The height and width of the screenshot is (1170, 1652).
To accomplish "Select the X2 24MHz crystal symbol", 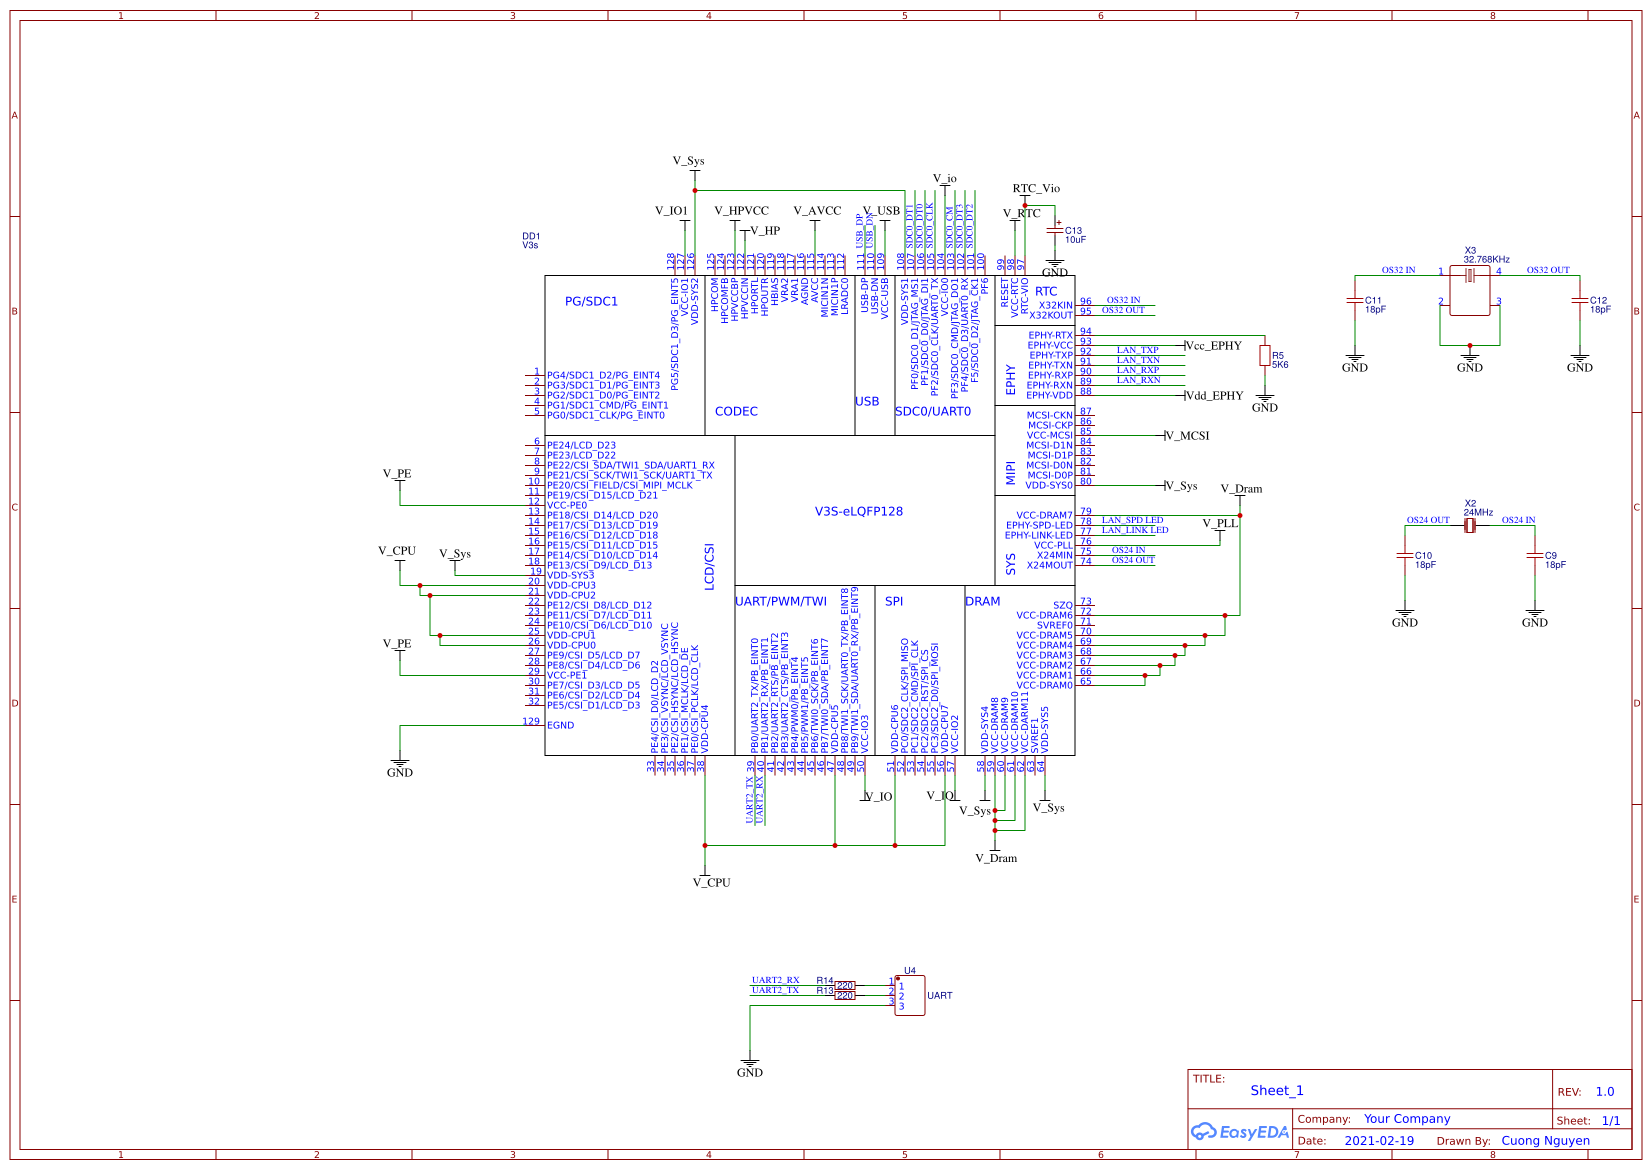I will point(1470,525).
